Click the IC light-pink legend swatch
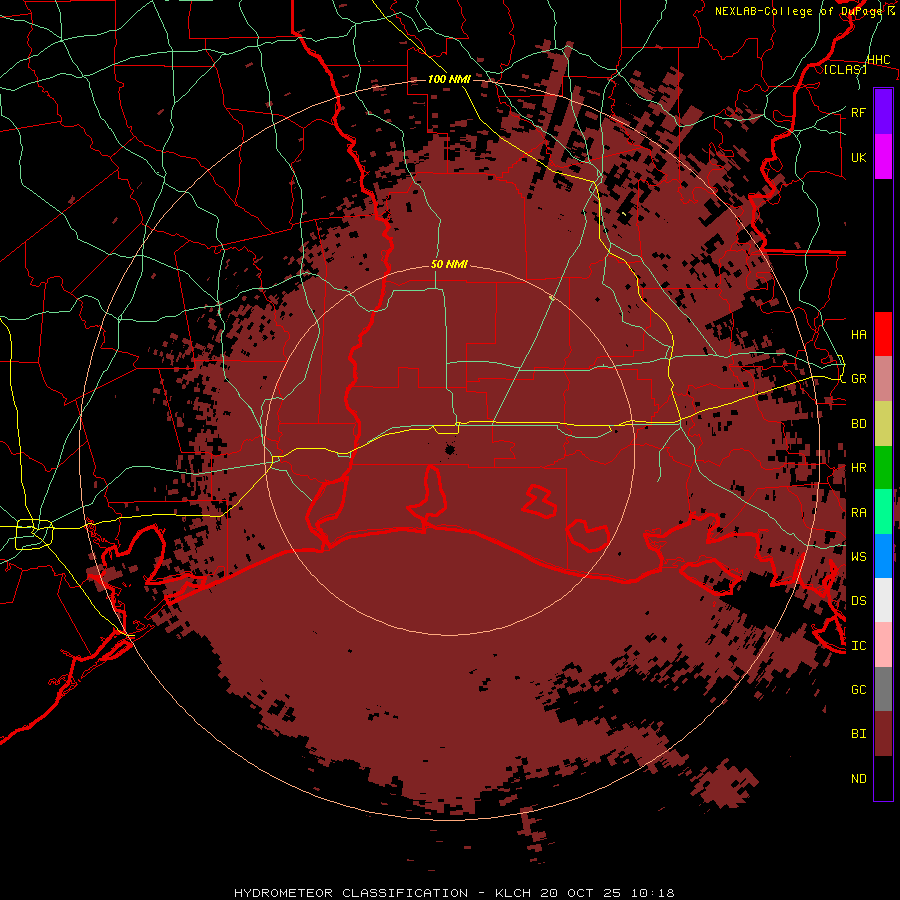This screenshot has width=900, height=900. [883, 645]
